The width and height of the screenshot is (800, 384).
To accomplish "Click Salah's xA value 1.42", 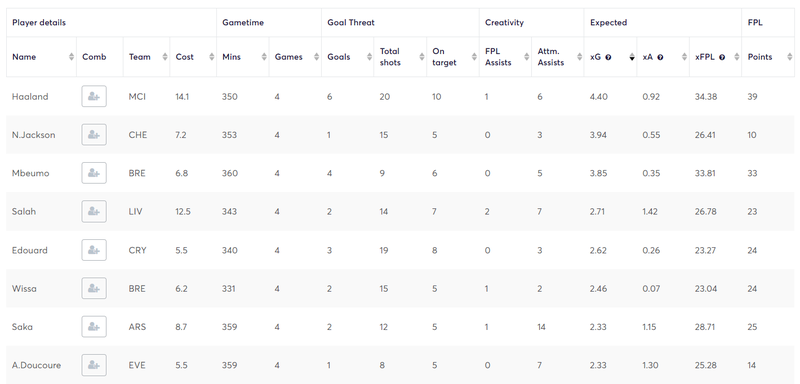I will point(651,211).
